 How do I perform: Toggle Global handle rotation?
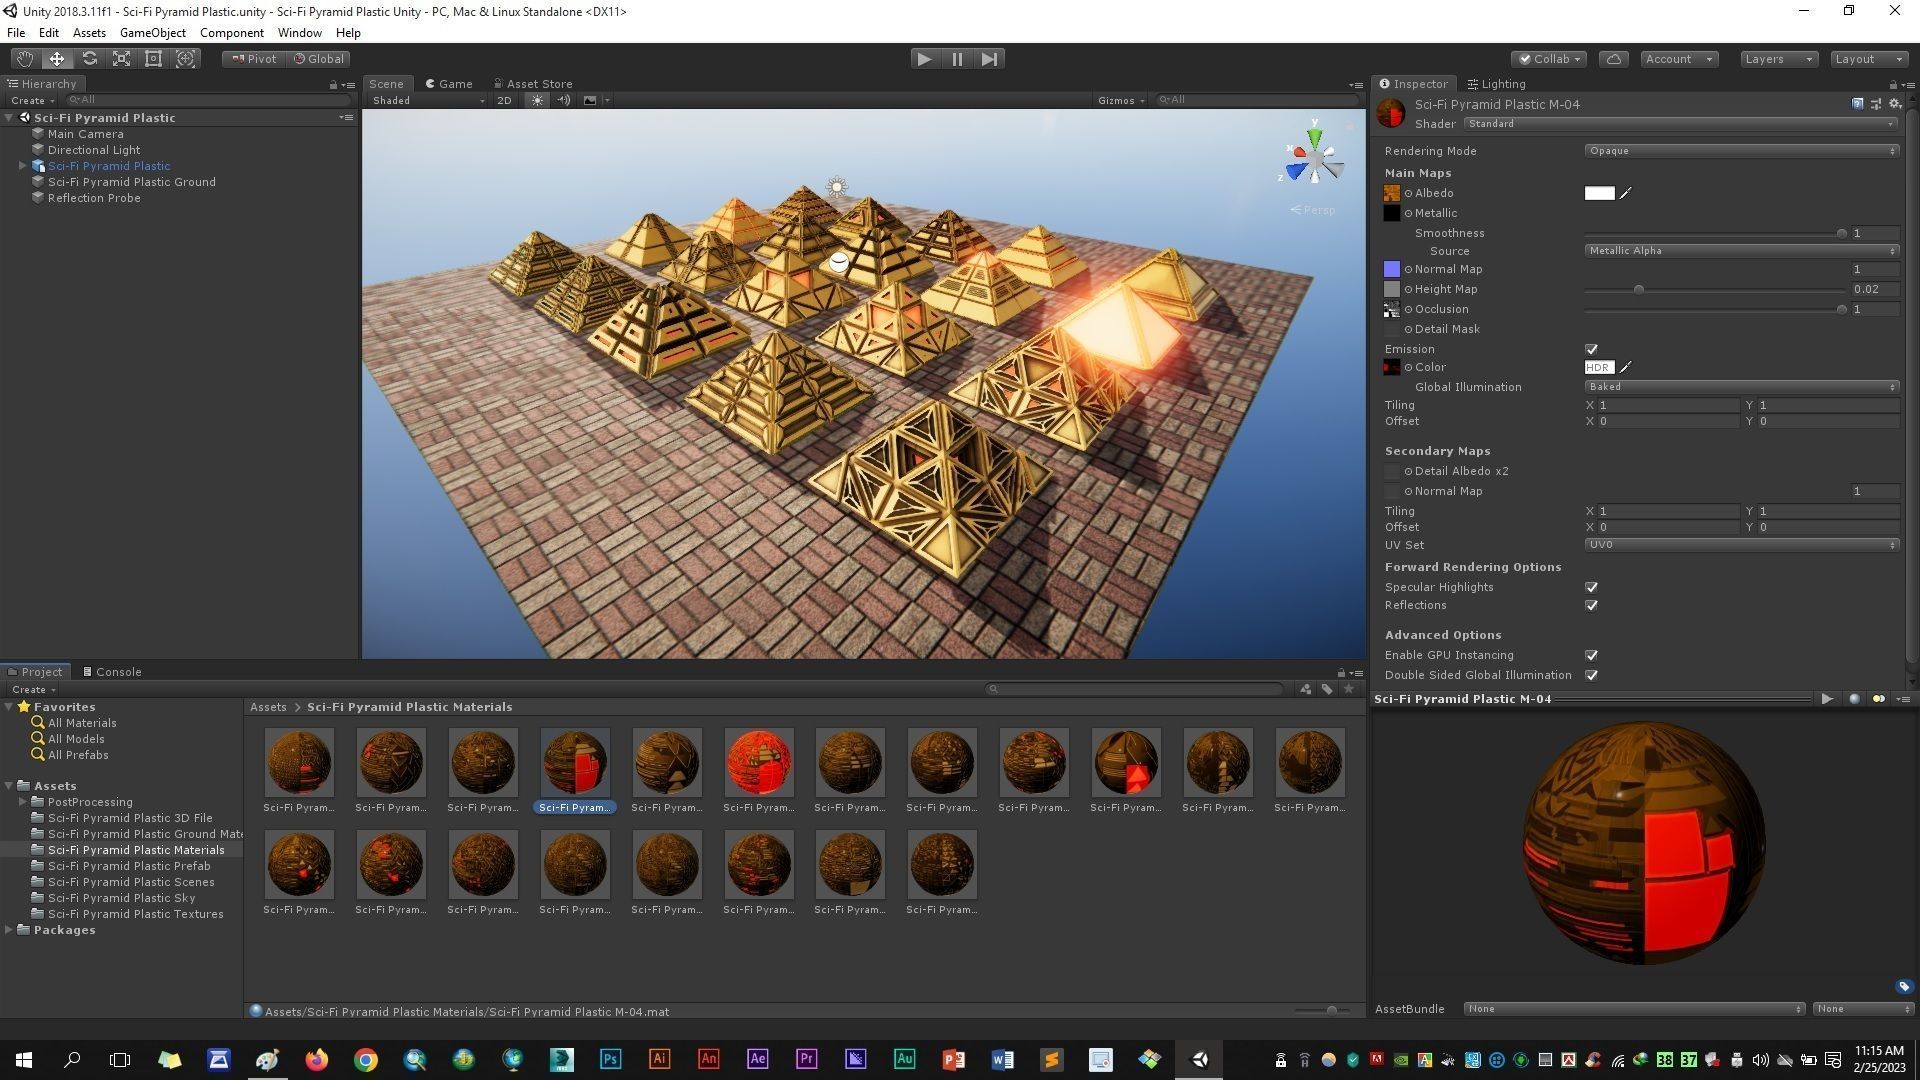coord(318,59)
